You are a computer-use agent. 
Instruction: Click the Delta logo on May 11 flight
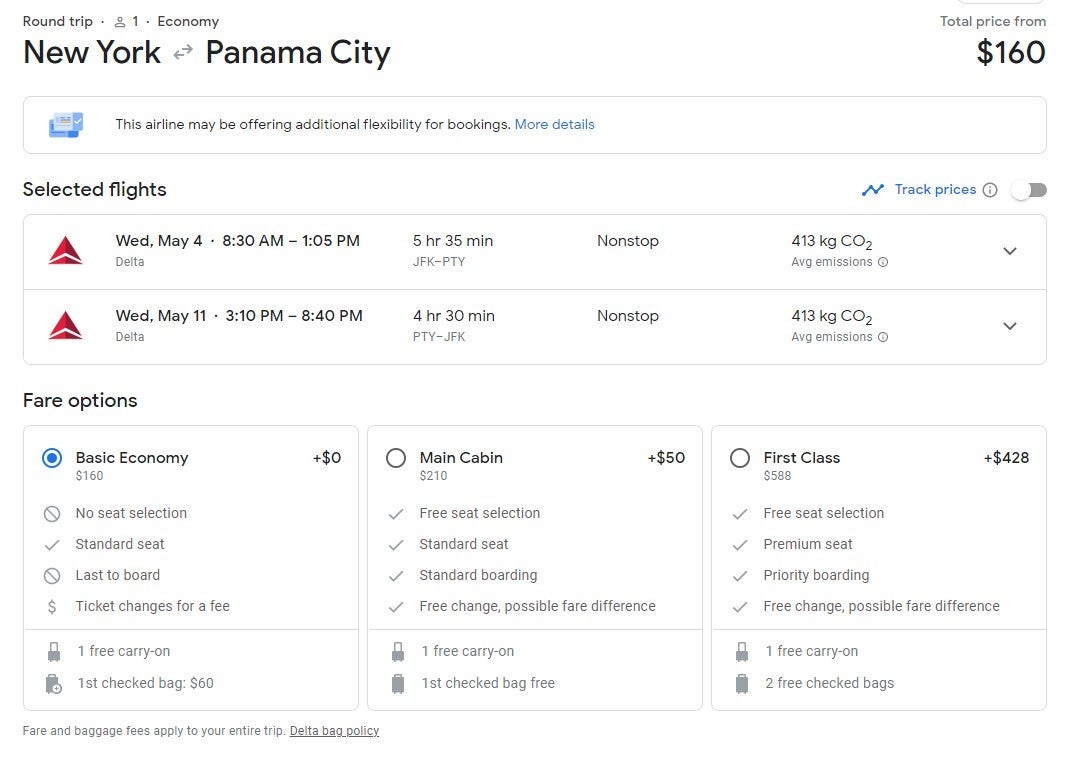pos(65,325)
